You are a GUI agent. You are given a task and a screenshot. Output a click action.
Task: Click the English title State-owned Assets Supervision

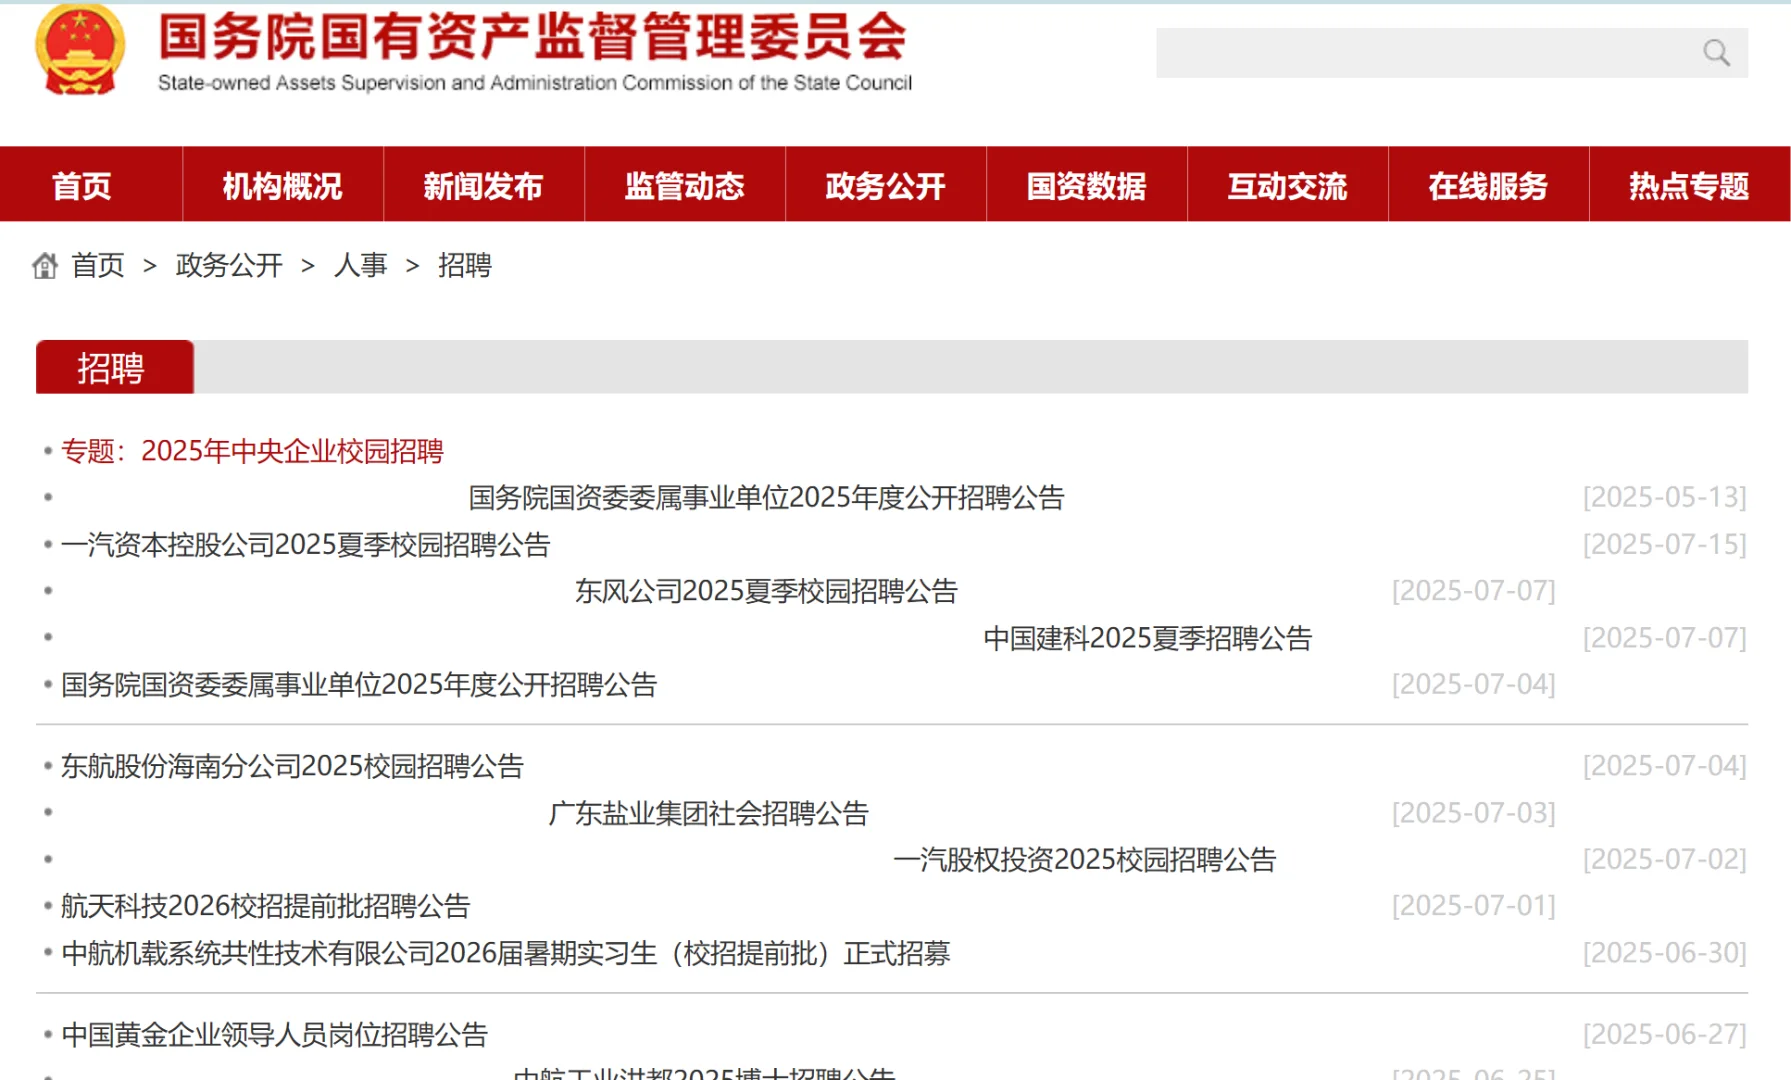tap(535, 83)
